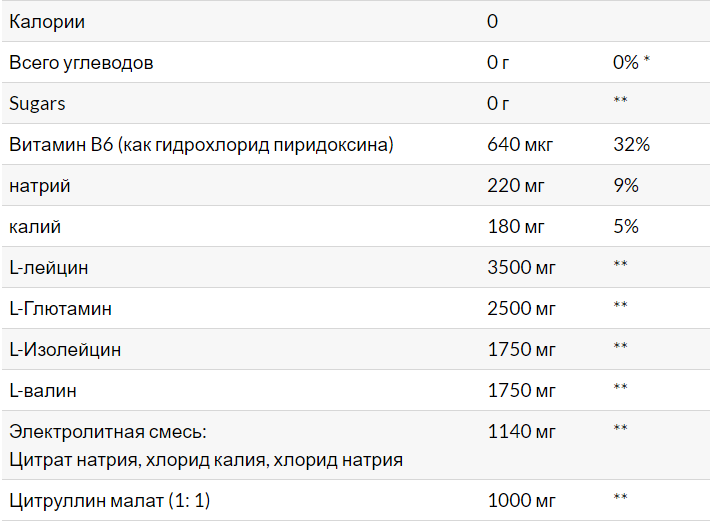
Task: Select the натрий row label
Action: coord(40,185)
